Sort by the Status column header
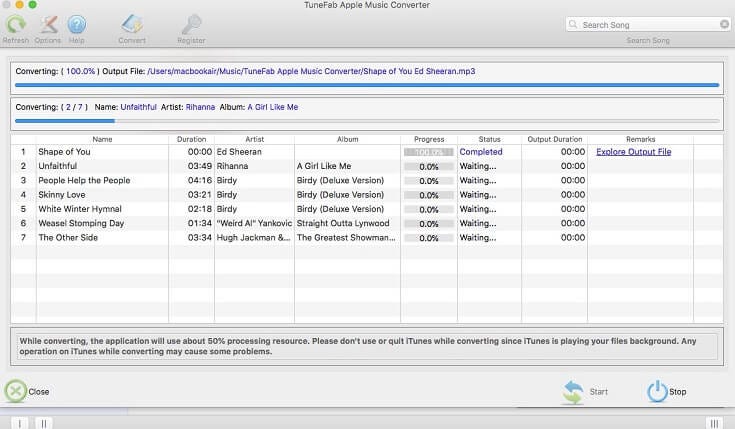The width and height of the screenshot is (735, 429). pyautogui.click(x=489, y=139)
